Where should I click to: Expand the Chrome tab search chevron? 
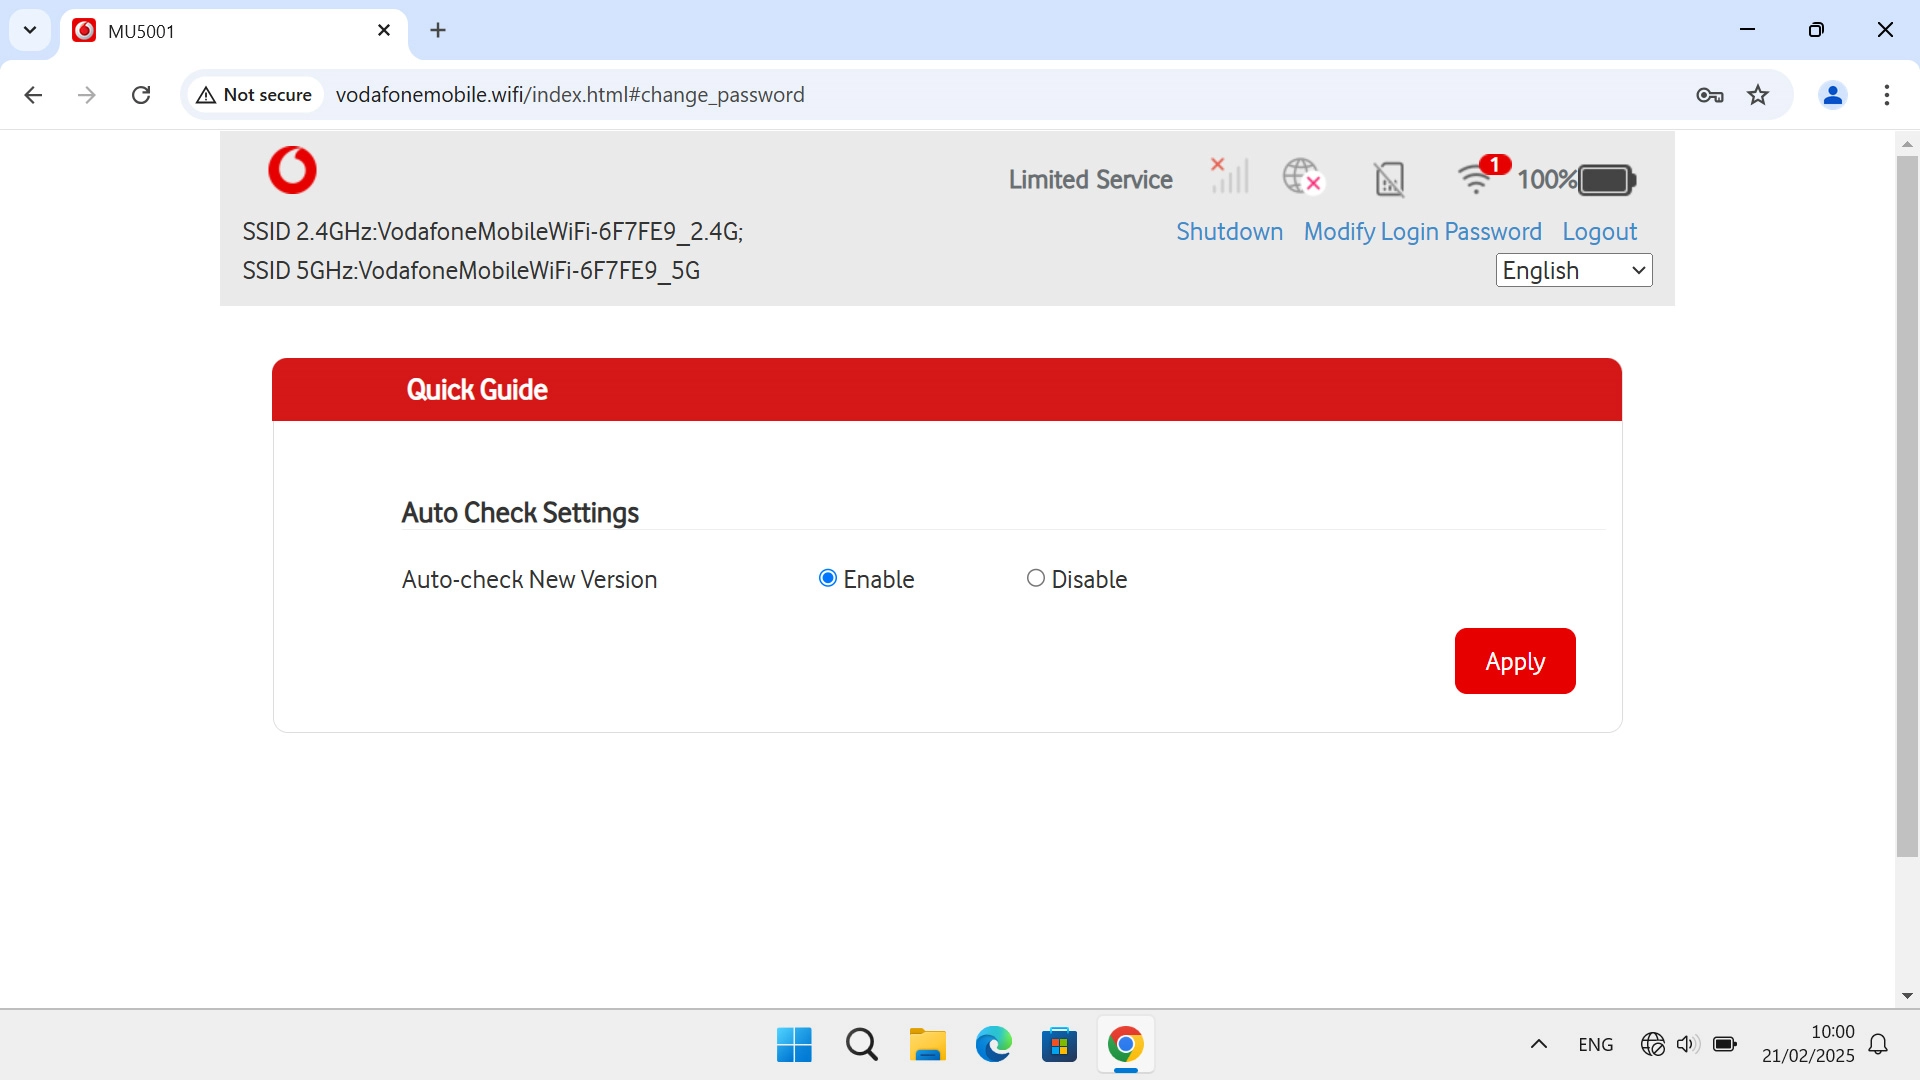30,30
